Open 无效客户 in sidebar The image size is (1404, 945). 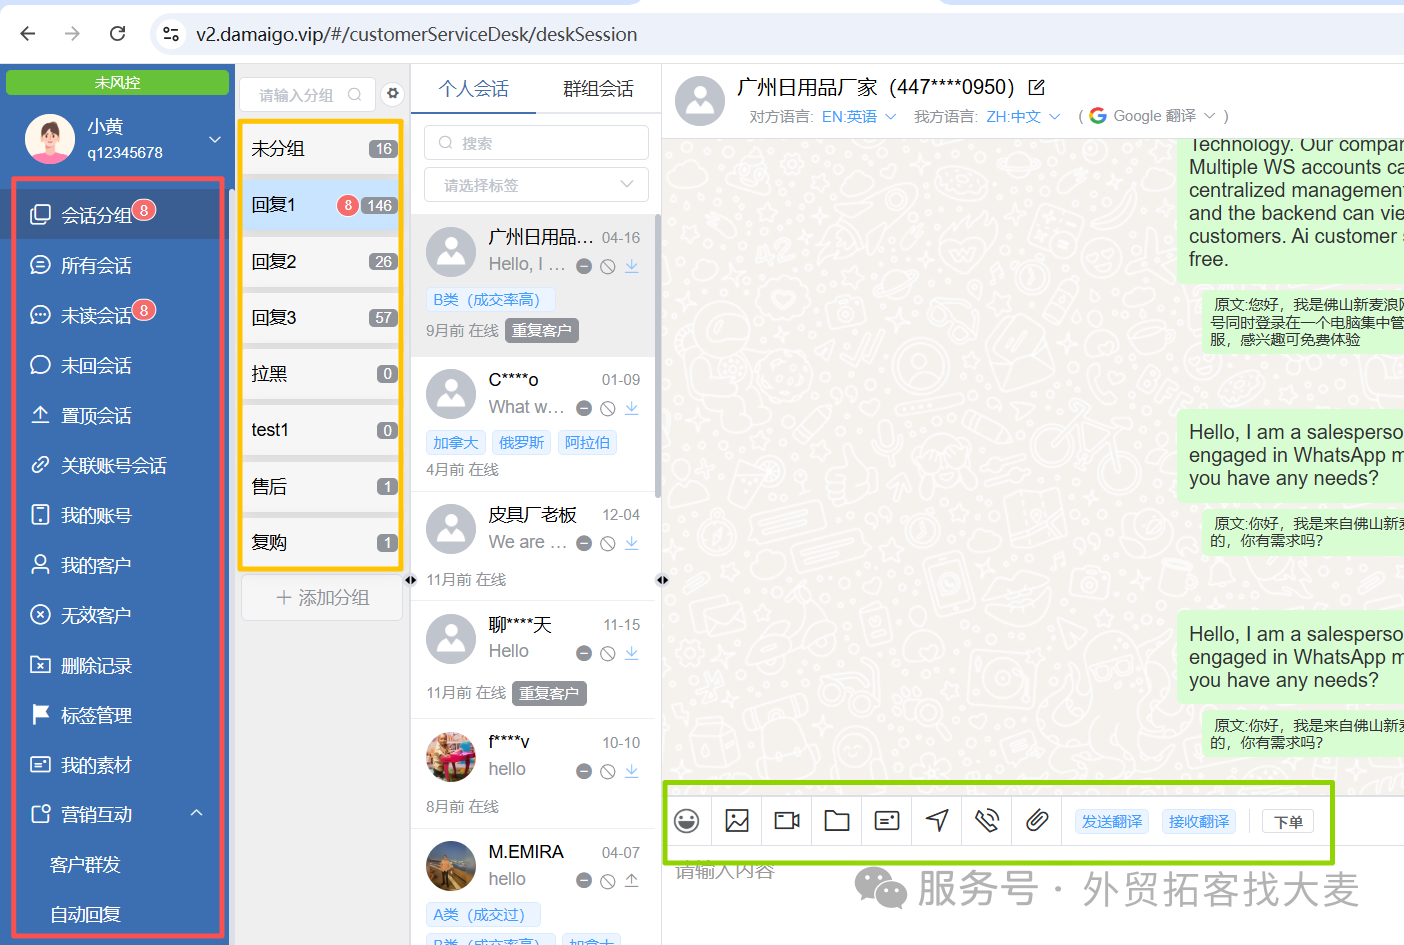[118, 615]
